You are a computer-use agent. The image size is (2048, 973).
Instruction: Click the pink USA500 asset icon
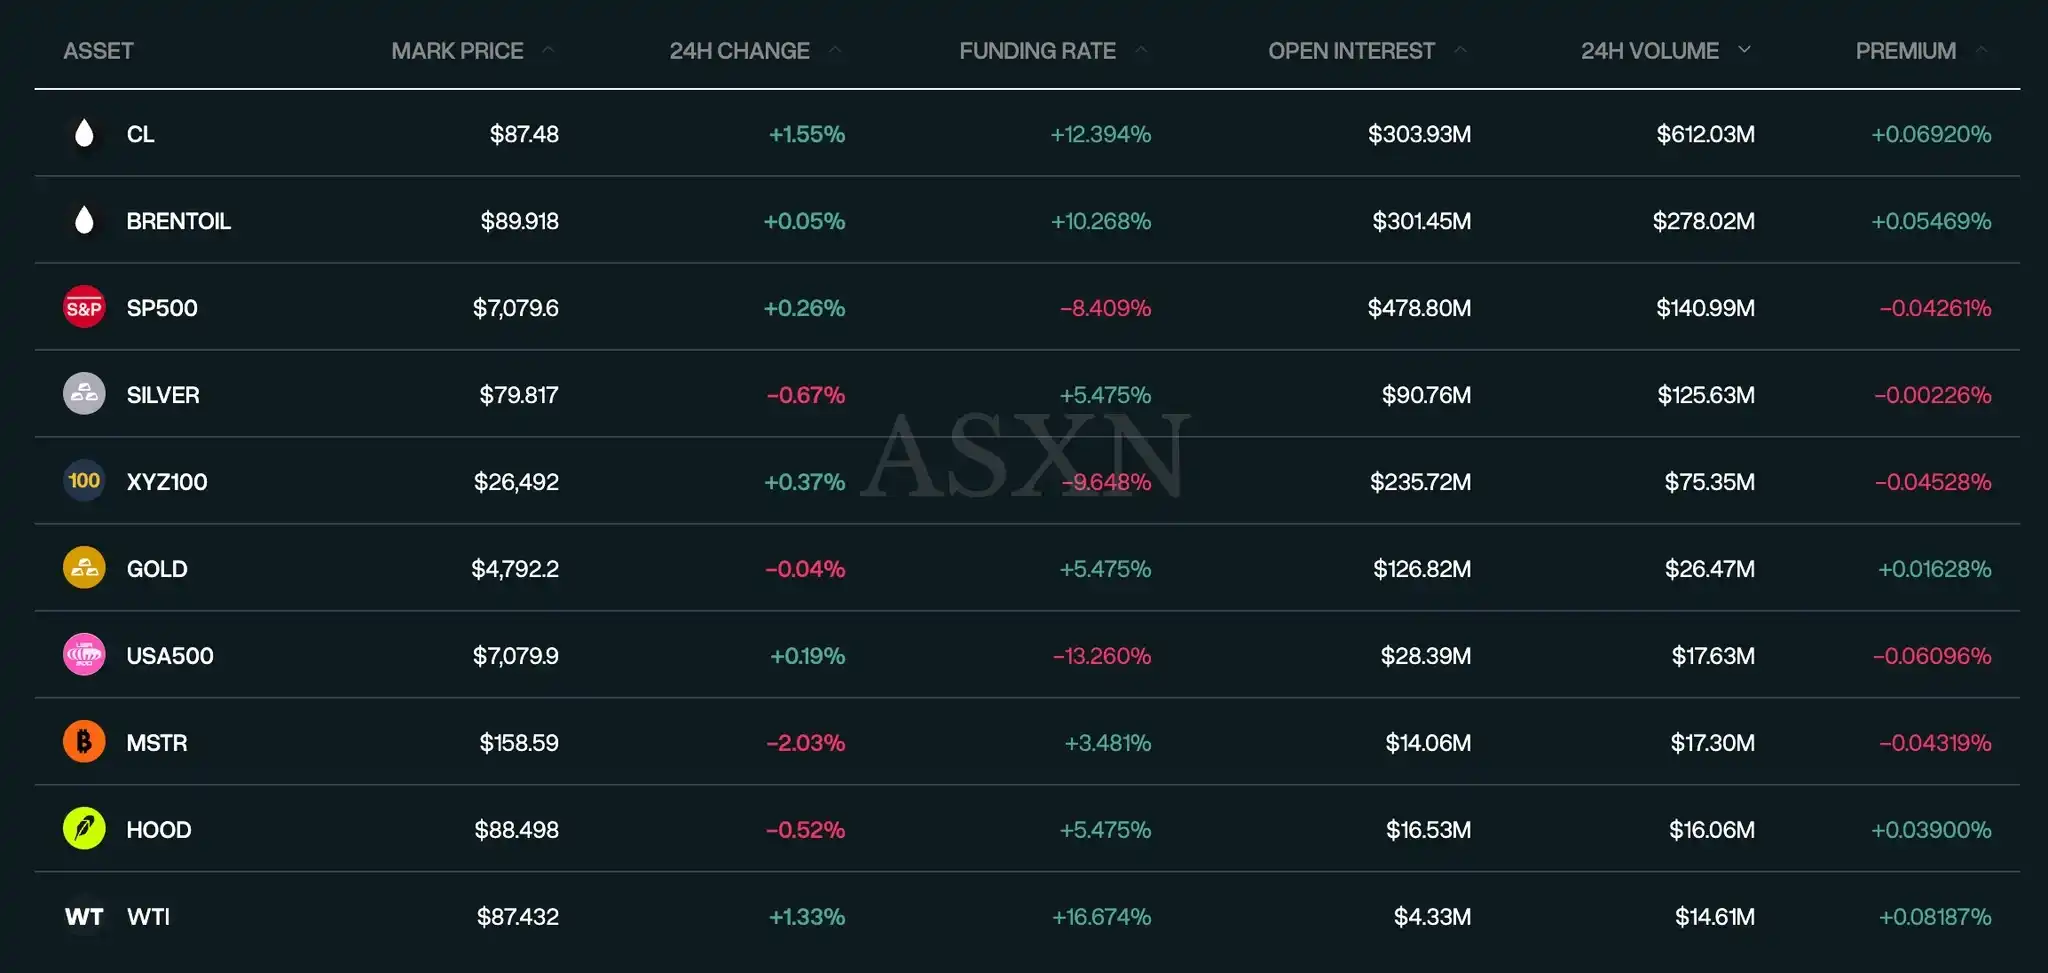pos(84,655)
